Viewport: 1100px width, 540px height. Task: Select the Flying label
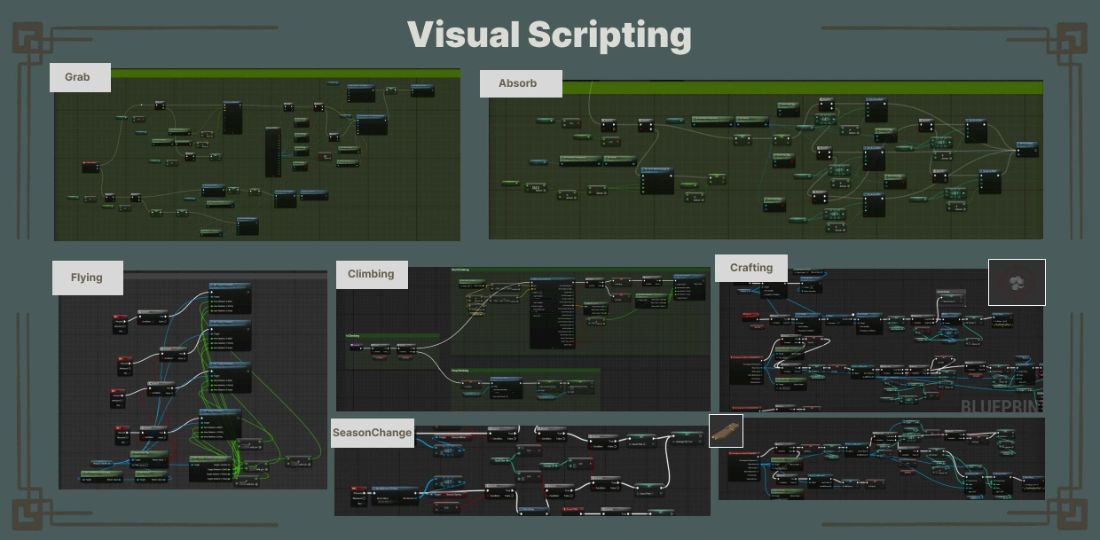pos(88,278)
